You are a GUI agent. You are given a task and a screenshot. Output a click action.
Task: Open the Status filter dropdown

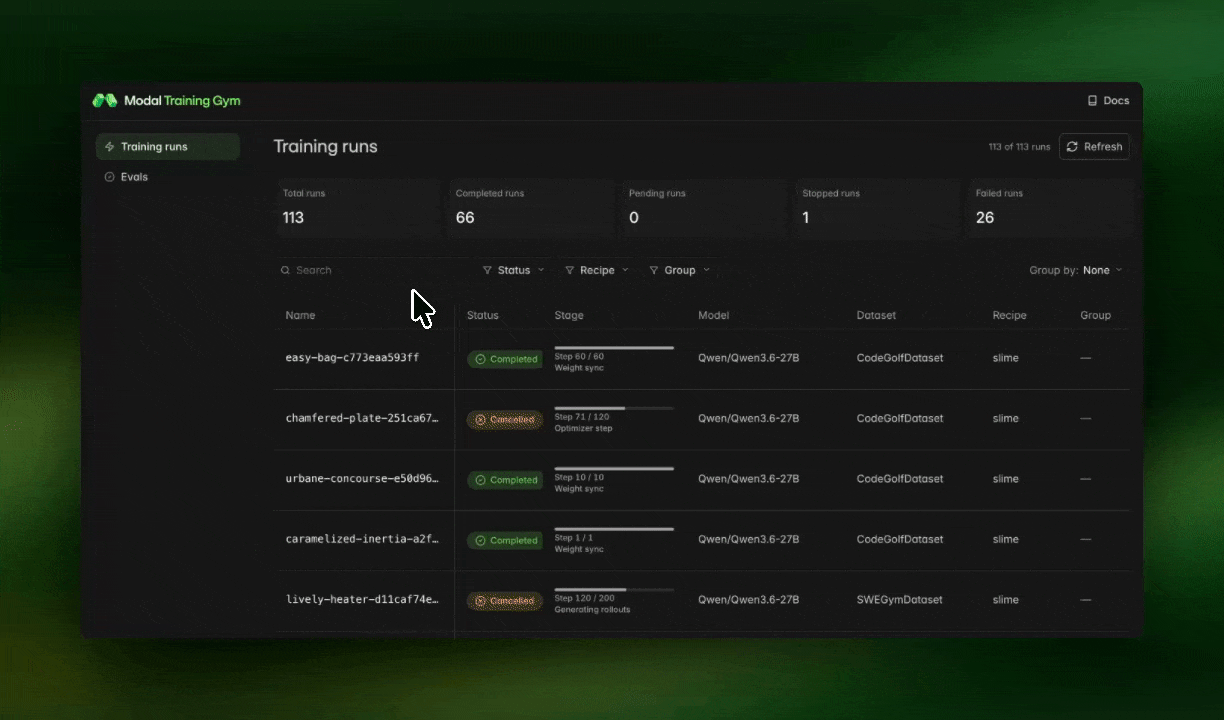click(x=513, y=270)
